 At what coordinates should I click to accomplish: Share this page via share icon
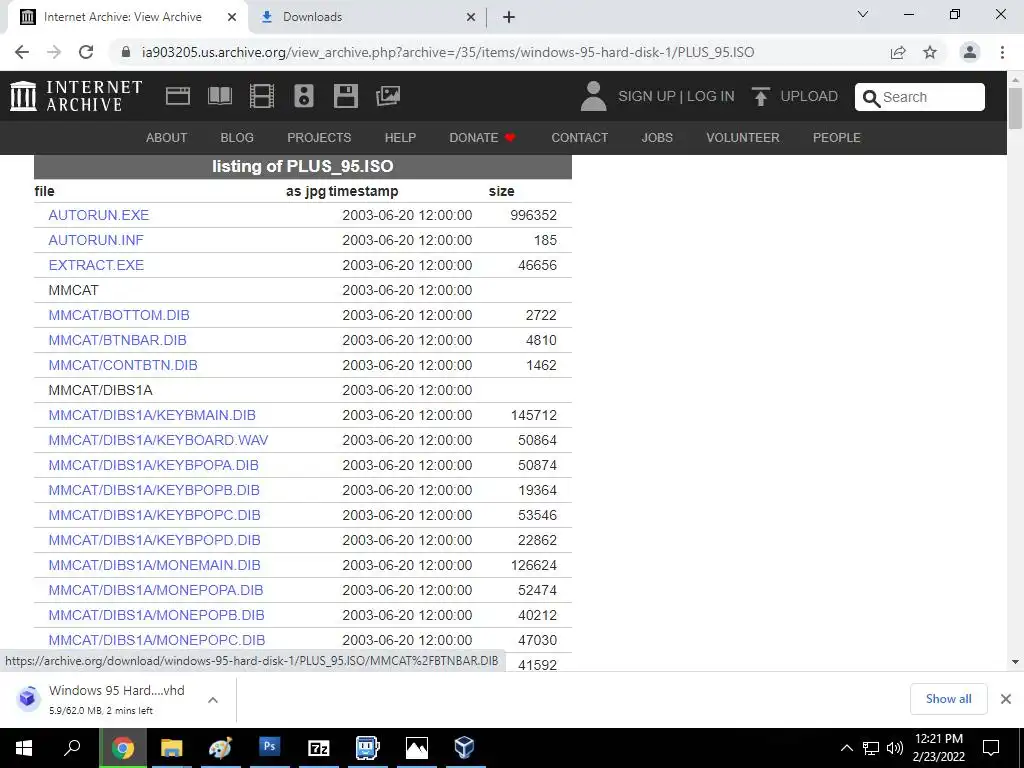coord(898,52)
